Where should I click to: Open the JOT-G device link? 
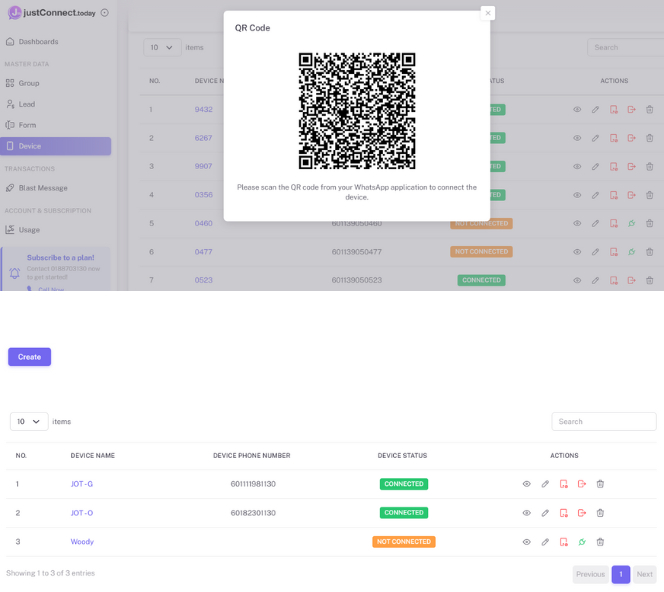(82, 484)
